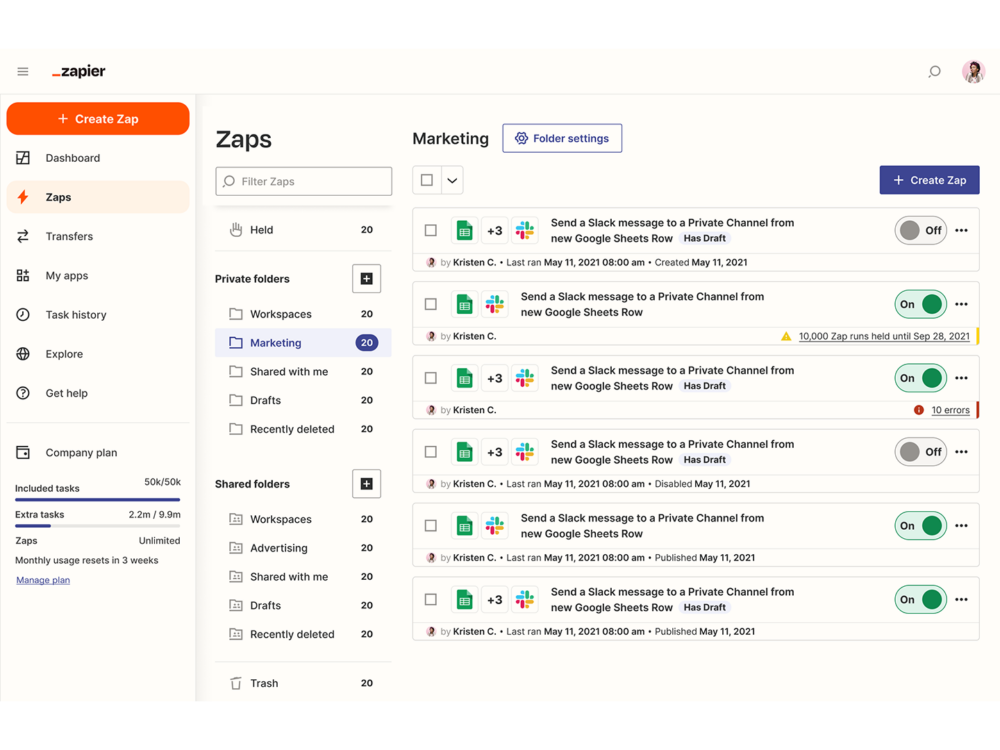Screen dimensions: 1000x750
Task: Open the hamburger menu icon
Action: point(23,72)
